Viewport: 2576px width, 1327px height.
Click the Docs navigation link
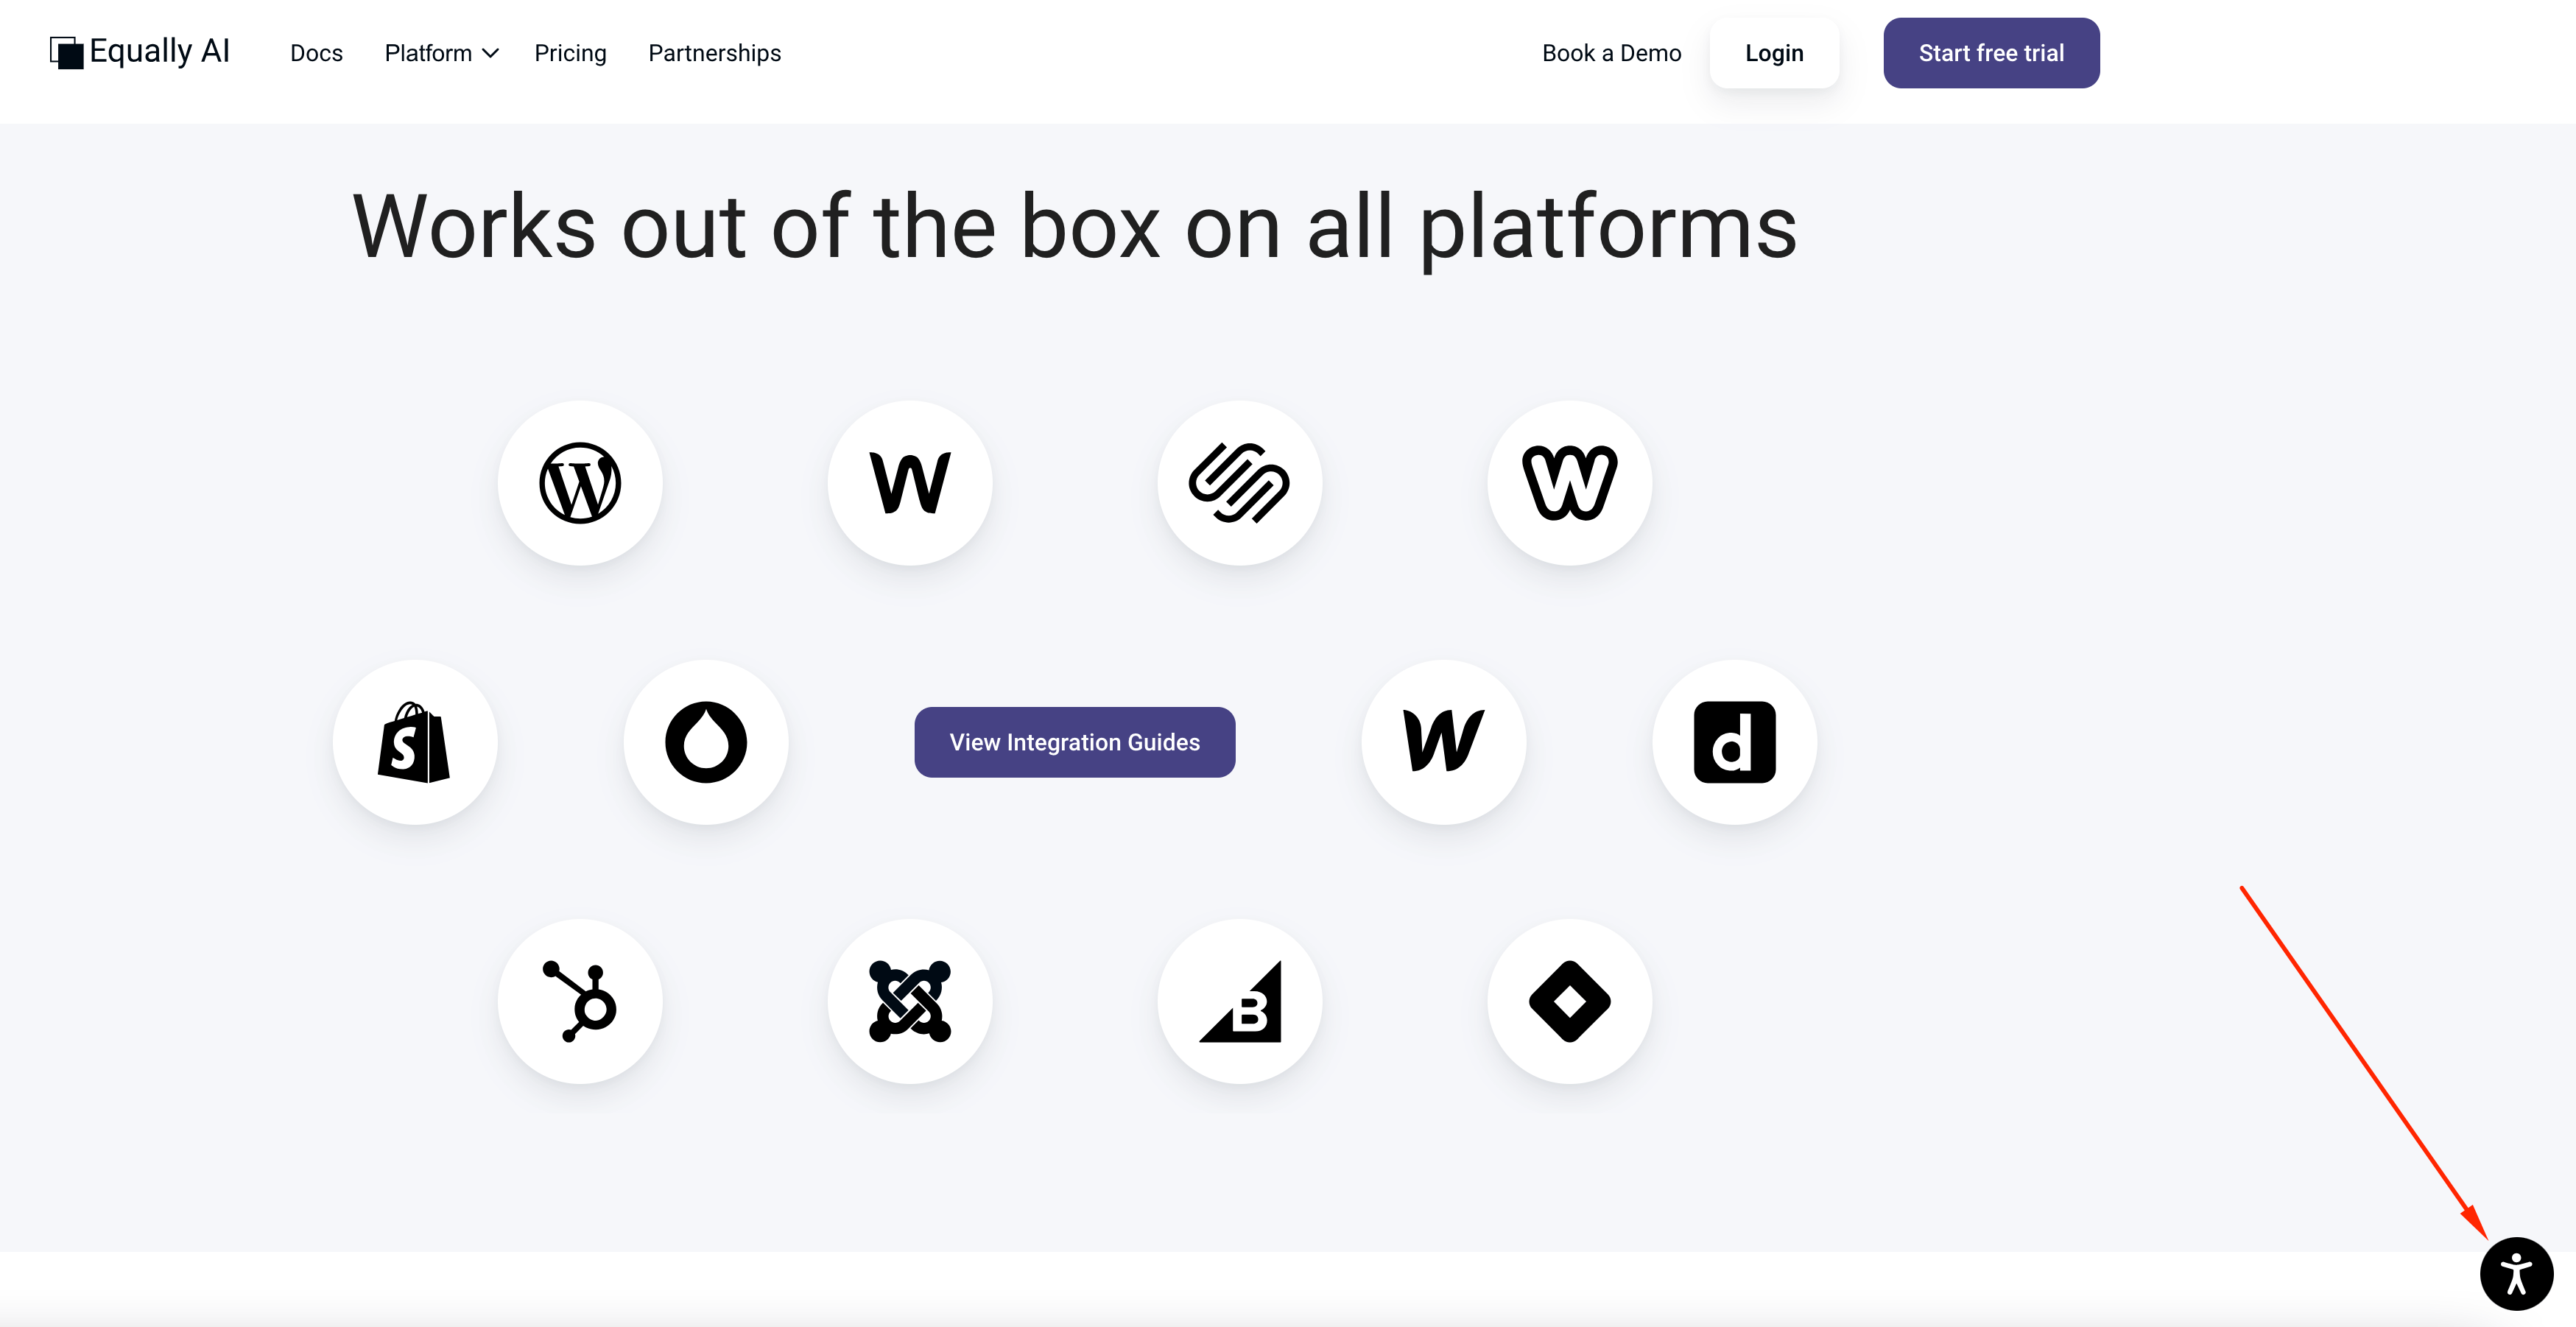coord(317,52)
